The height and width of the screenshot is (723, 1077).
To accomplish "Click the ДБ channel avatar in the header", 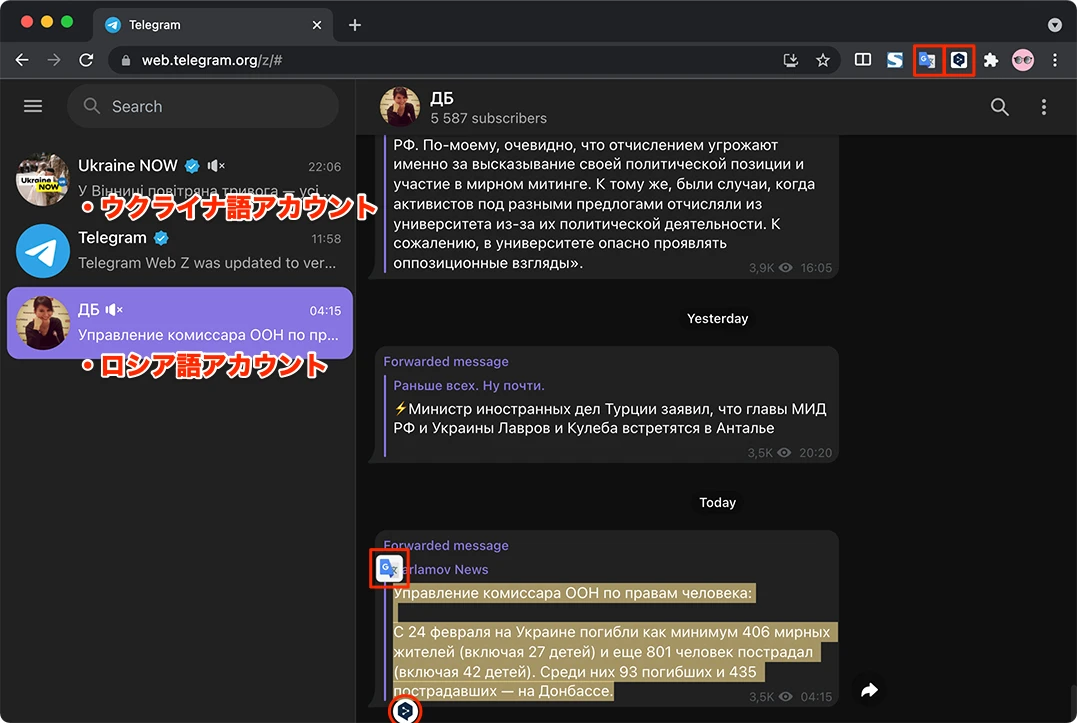I will coord(399,107).
